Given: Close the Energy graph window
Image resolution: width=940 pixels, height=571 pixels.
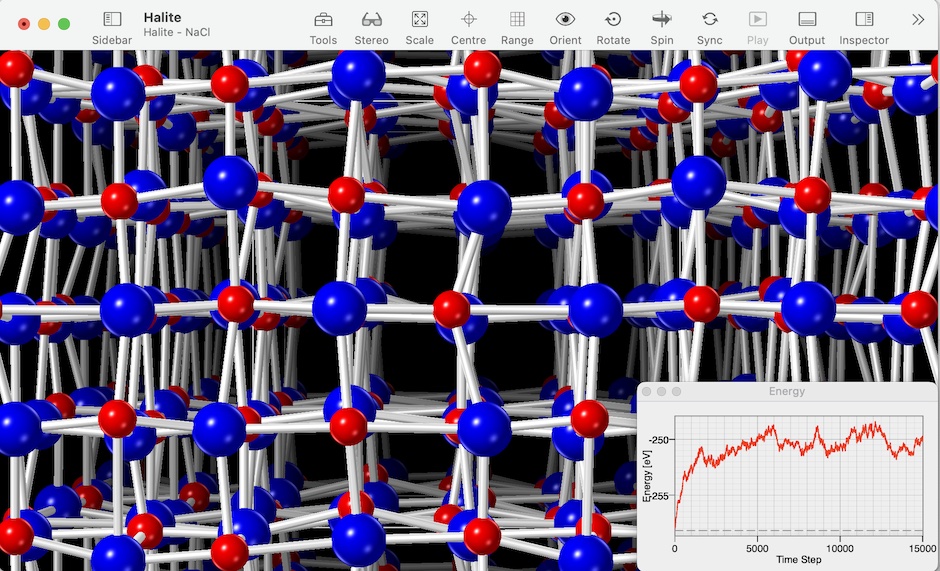Looking at the screenshot, I should coord(647,391).
